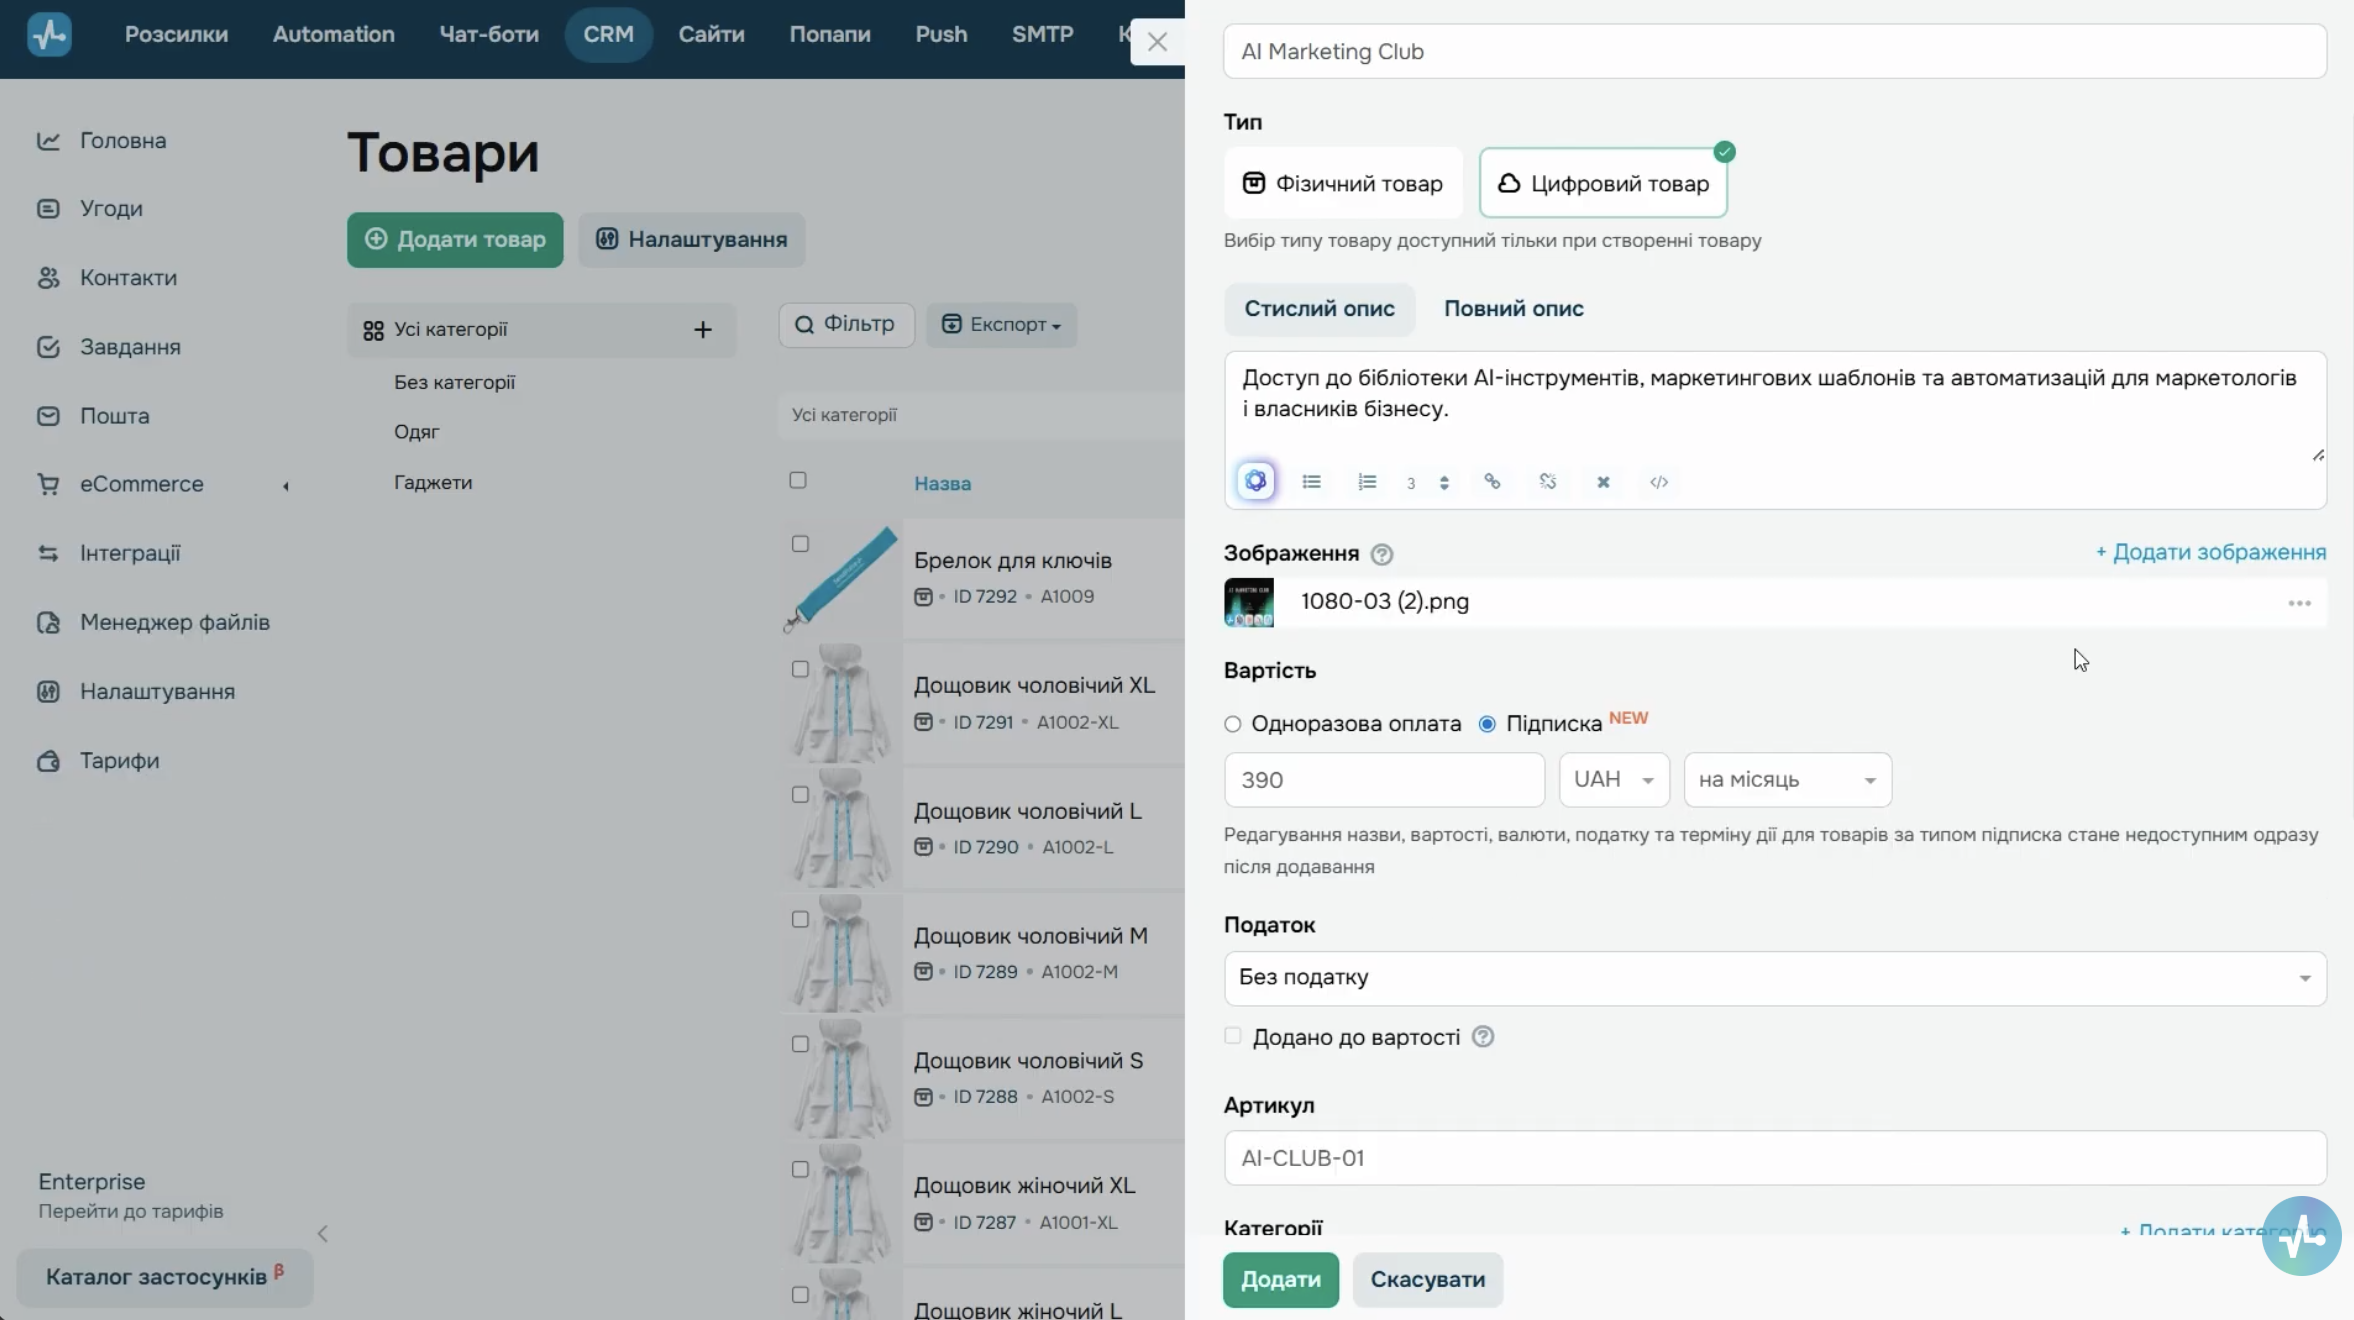The height and width of the screenshot is (1320, 2354).
Task: Add a new category with the plus icon
Action: tap(703, 329)
